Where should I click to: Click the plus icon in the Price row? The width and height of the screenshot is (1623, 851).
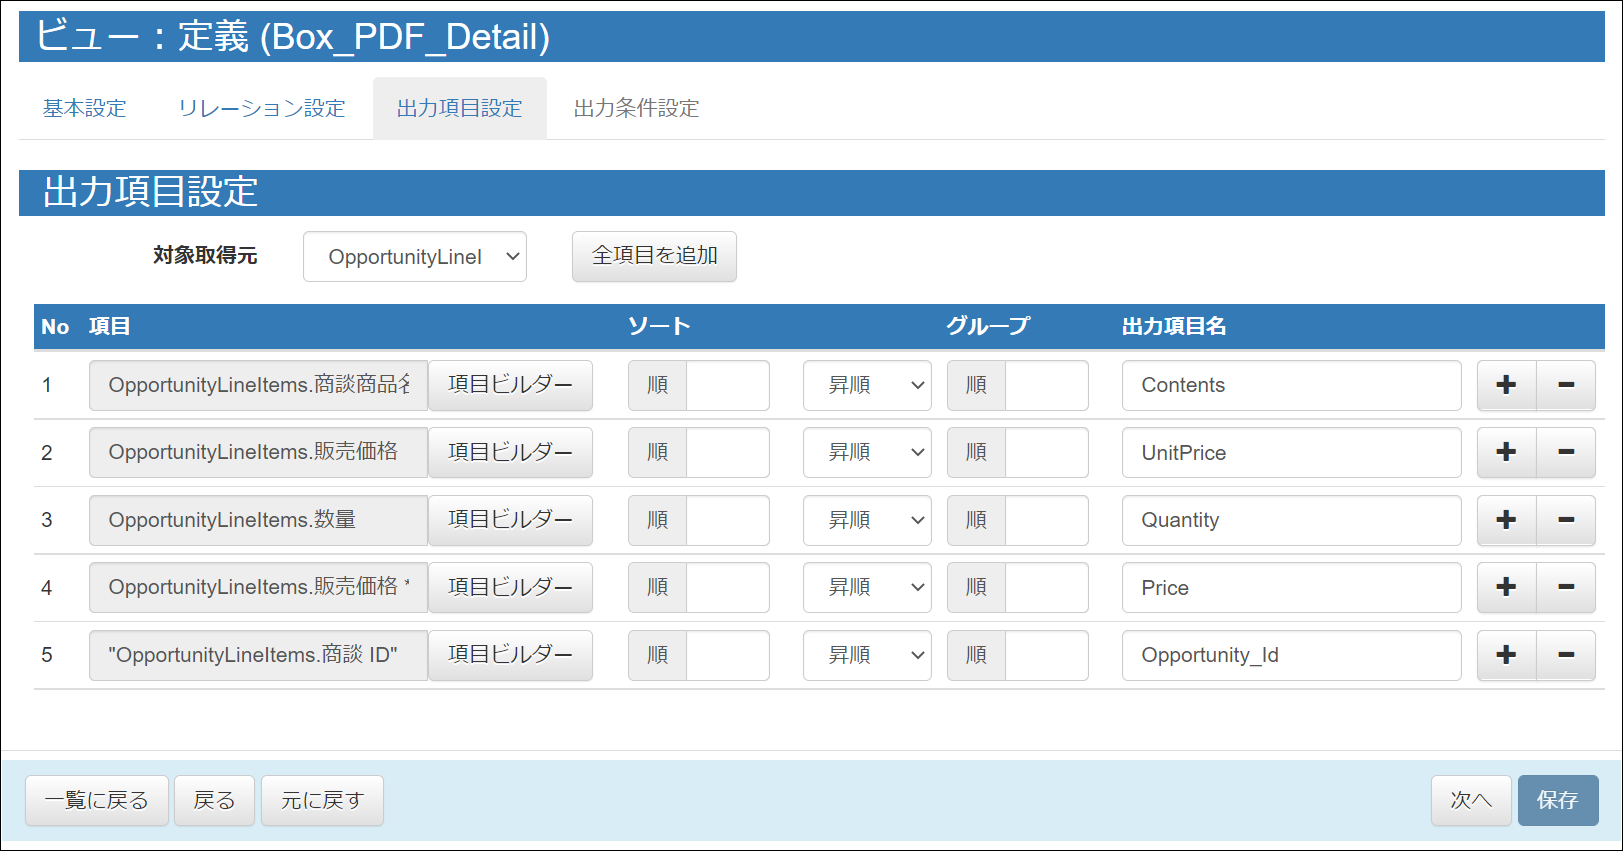pos(1506,587)
